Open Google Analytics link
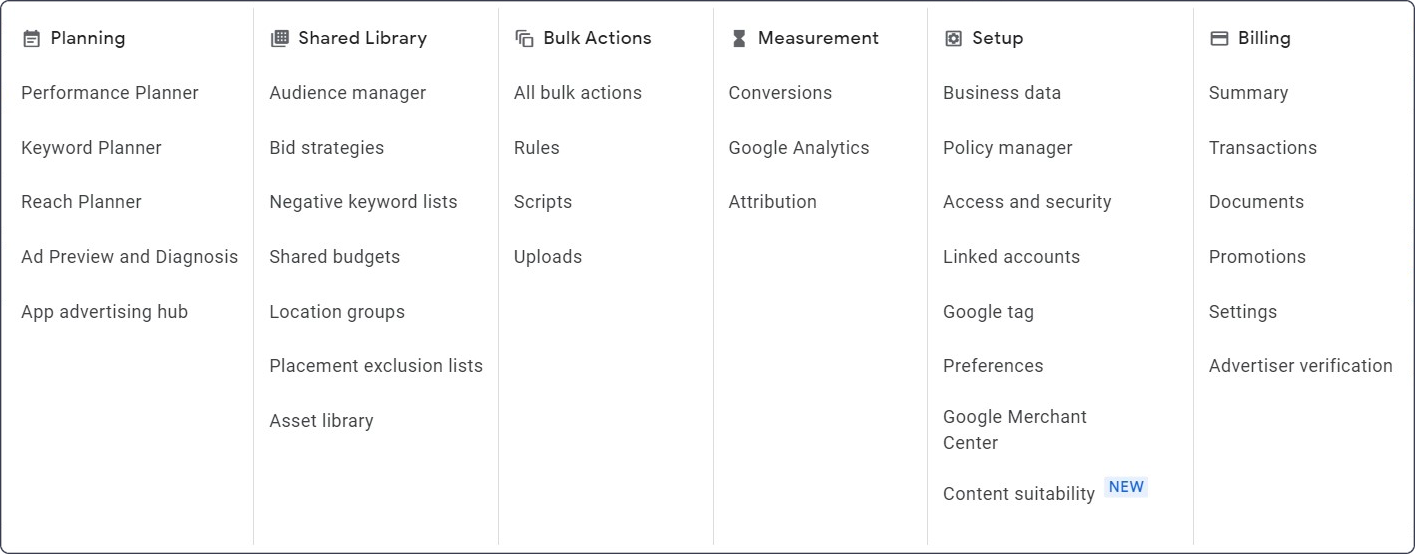This screenshot has height=554, width=1415. click(x=799, y=148)
